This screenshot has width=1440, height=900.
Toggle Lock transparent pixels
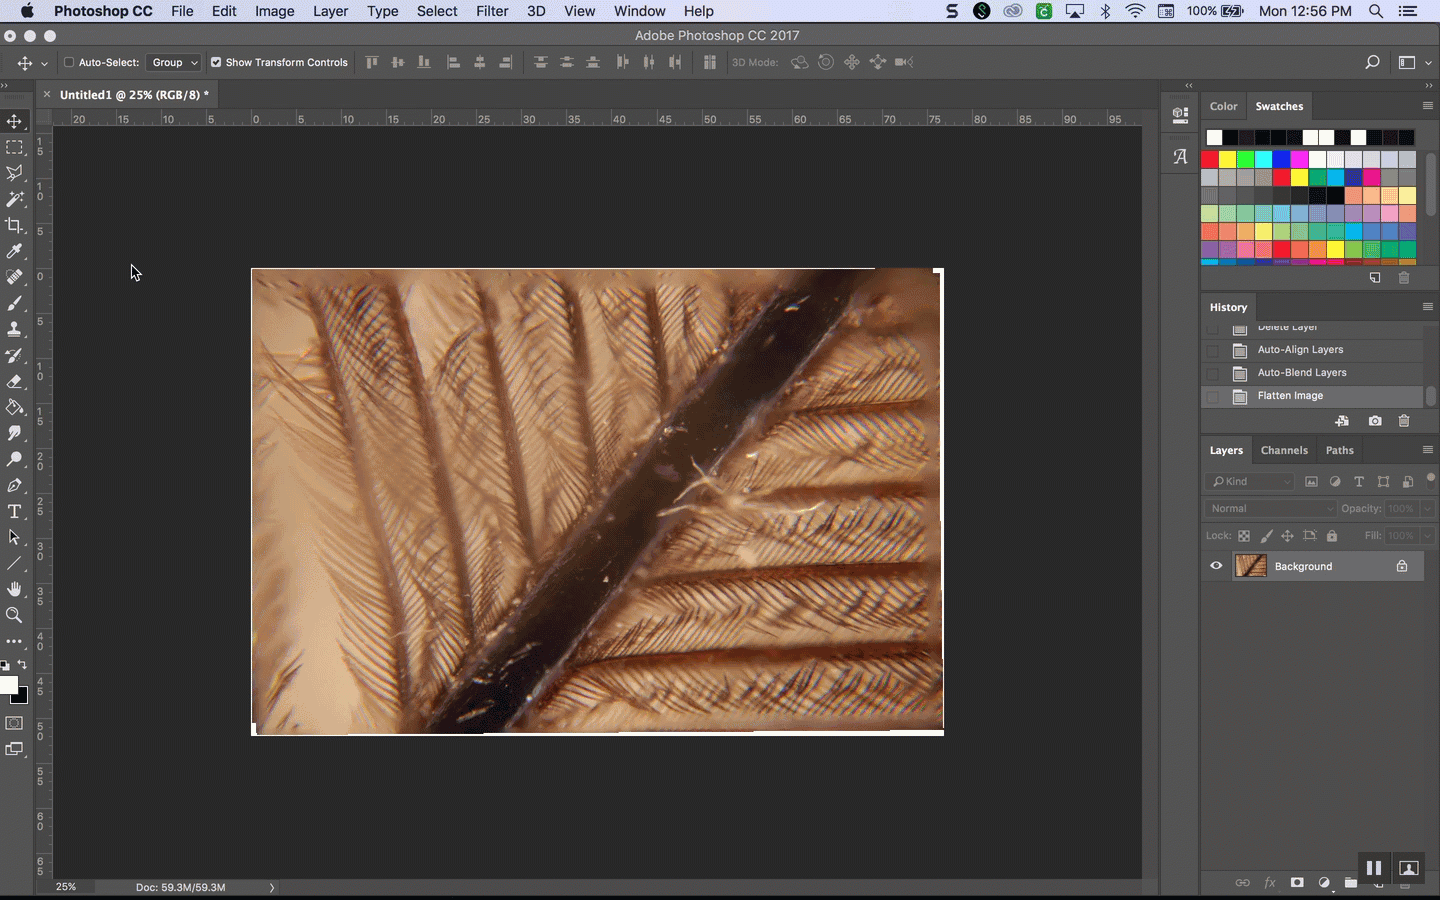(1244, 536)
